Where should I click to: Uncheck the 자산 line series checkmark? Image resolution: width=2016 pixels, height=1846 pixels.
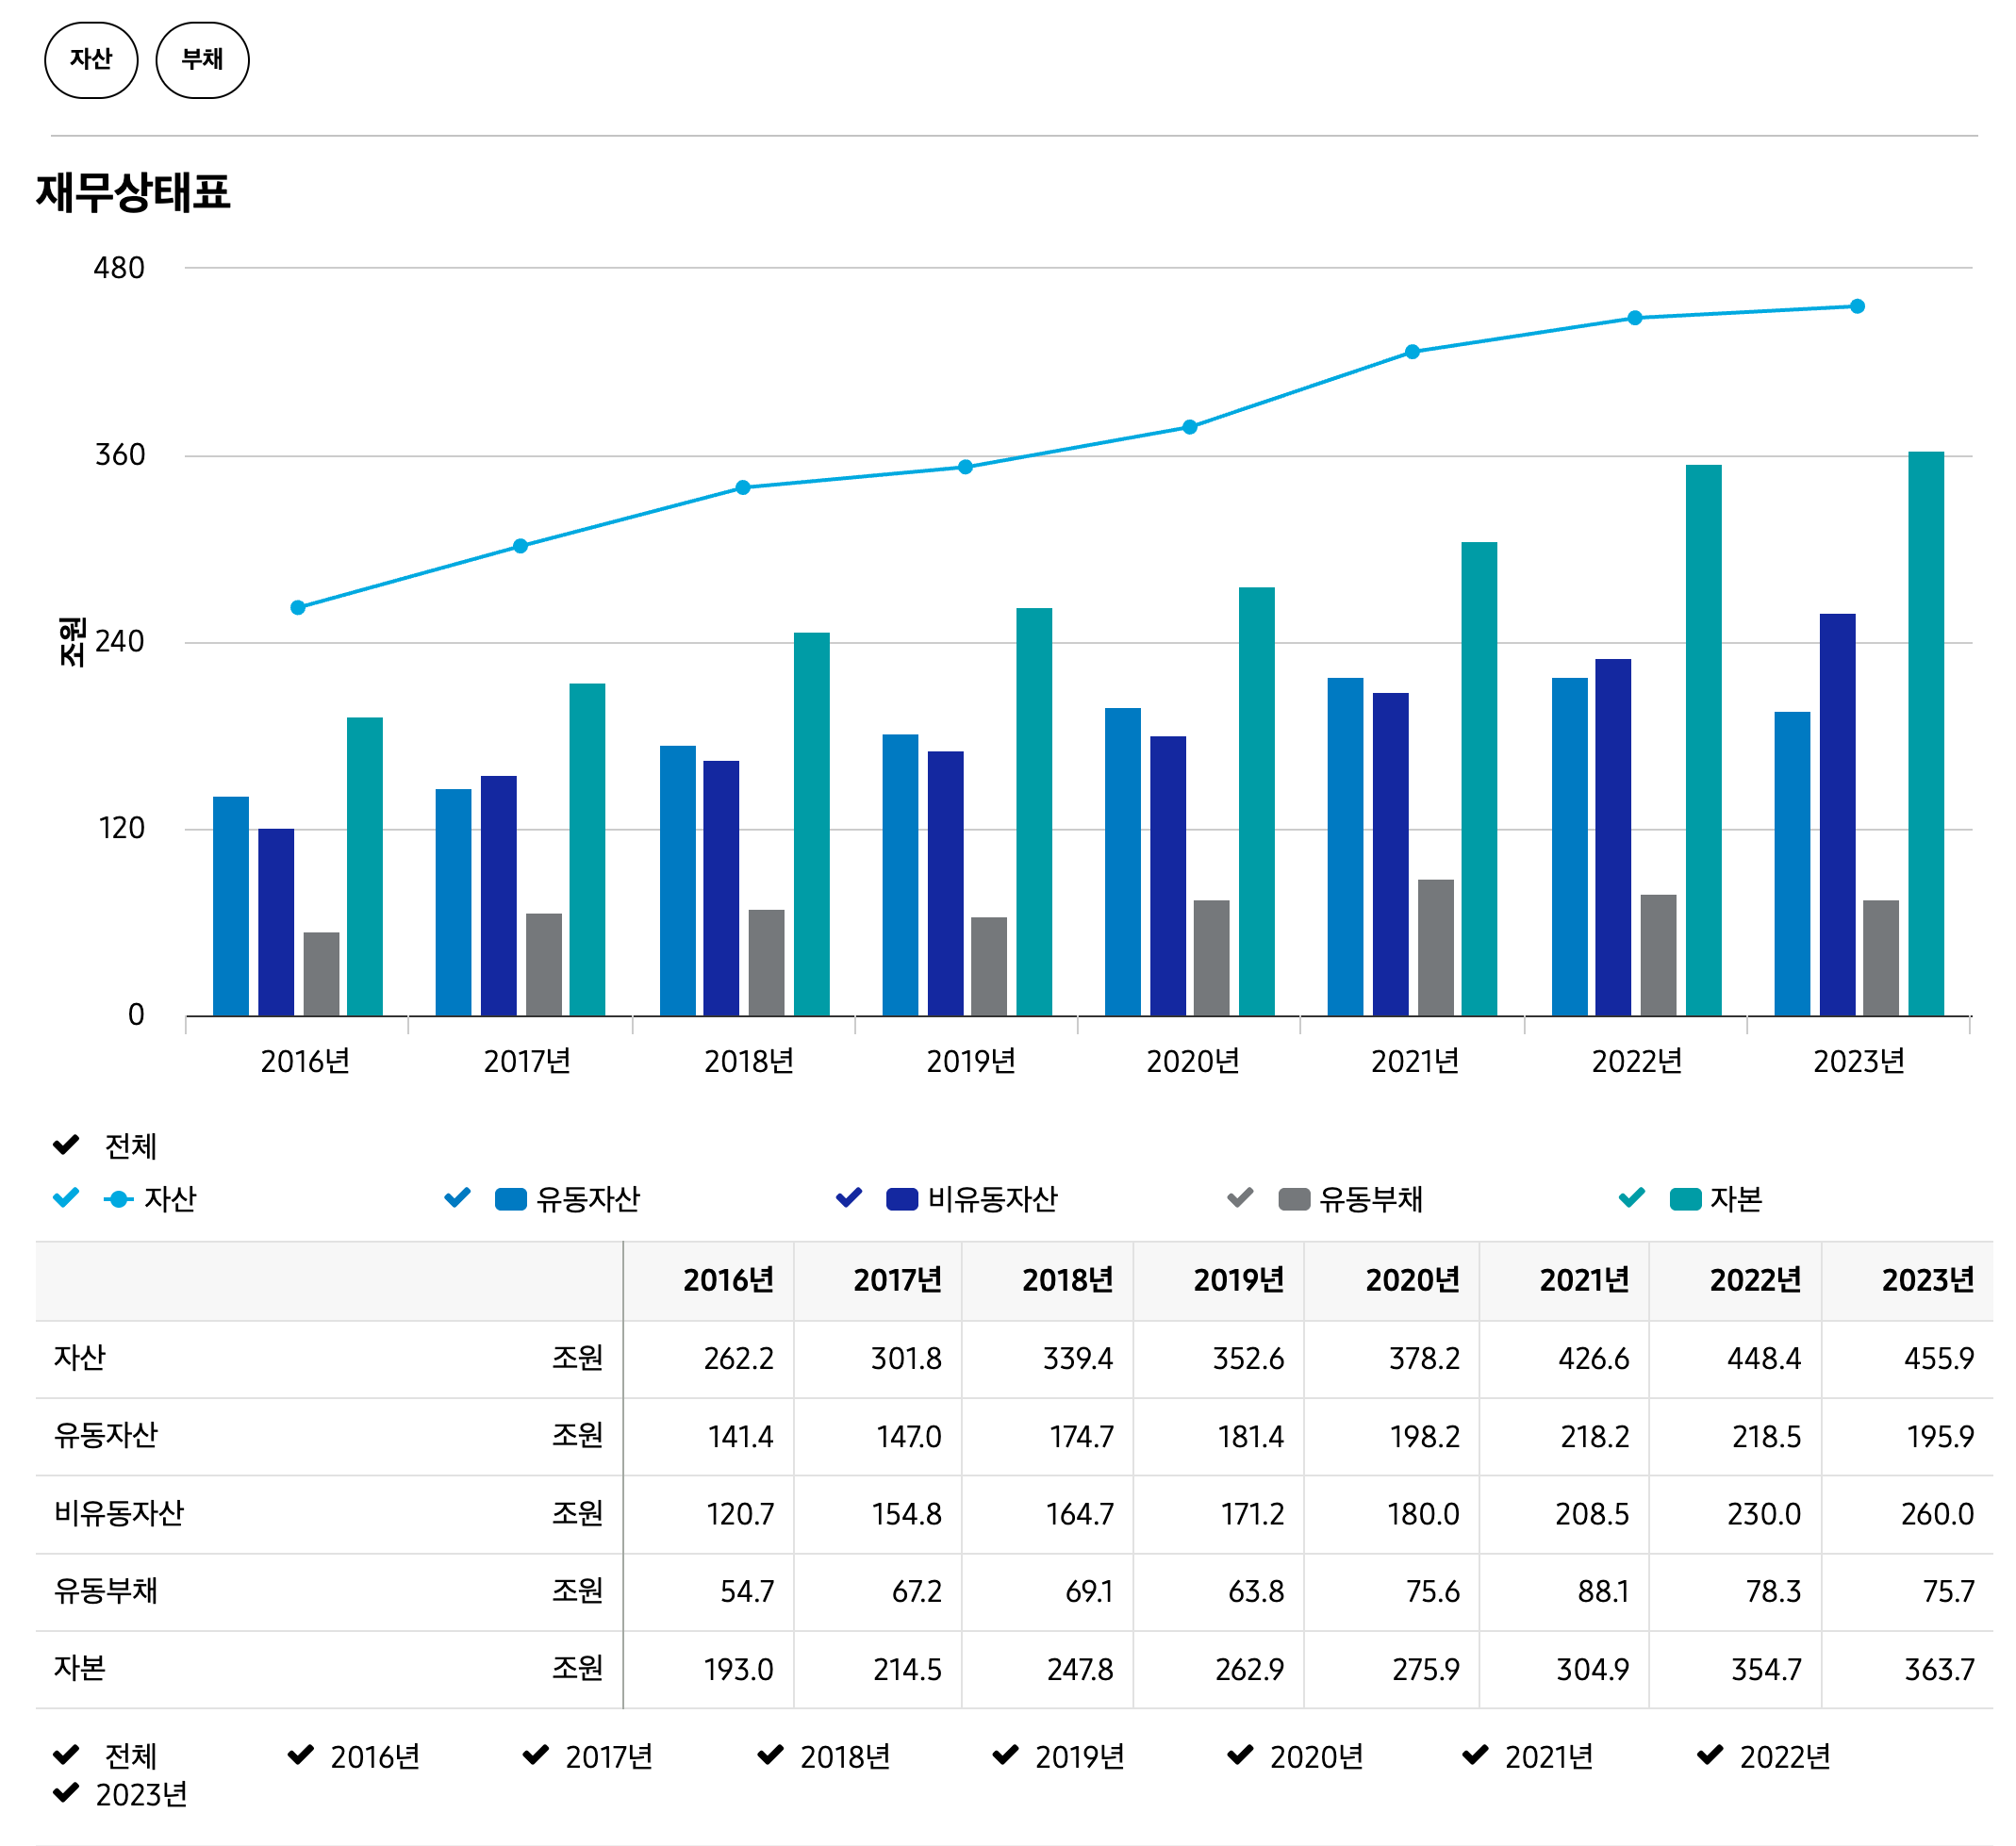coord(66,1198)
